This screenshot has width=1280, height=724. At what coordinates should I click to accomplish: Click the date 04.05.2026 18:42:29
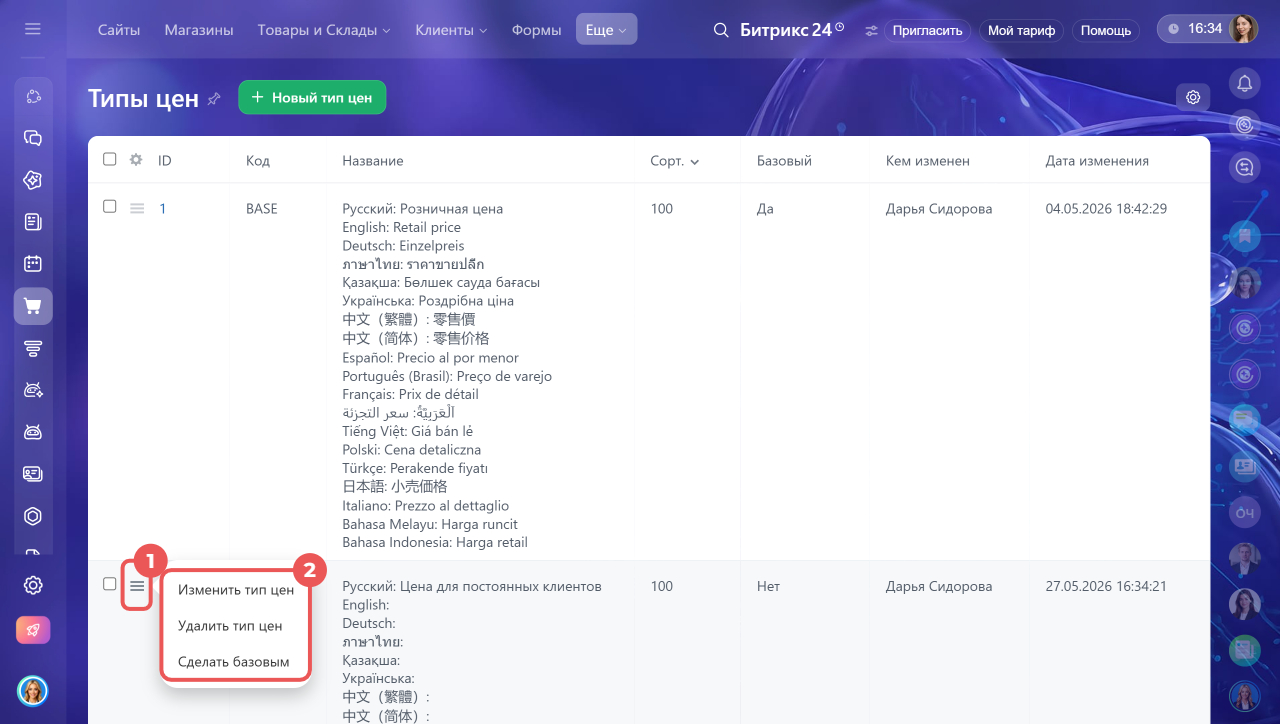click(1106, 209)
